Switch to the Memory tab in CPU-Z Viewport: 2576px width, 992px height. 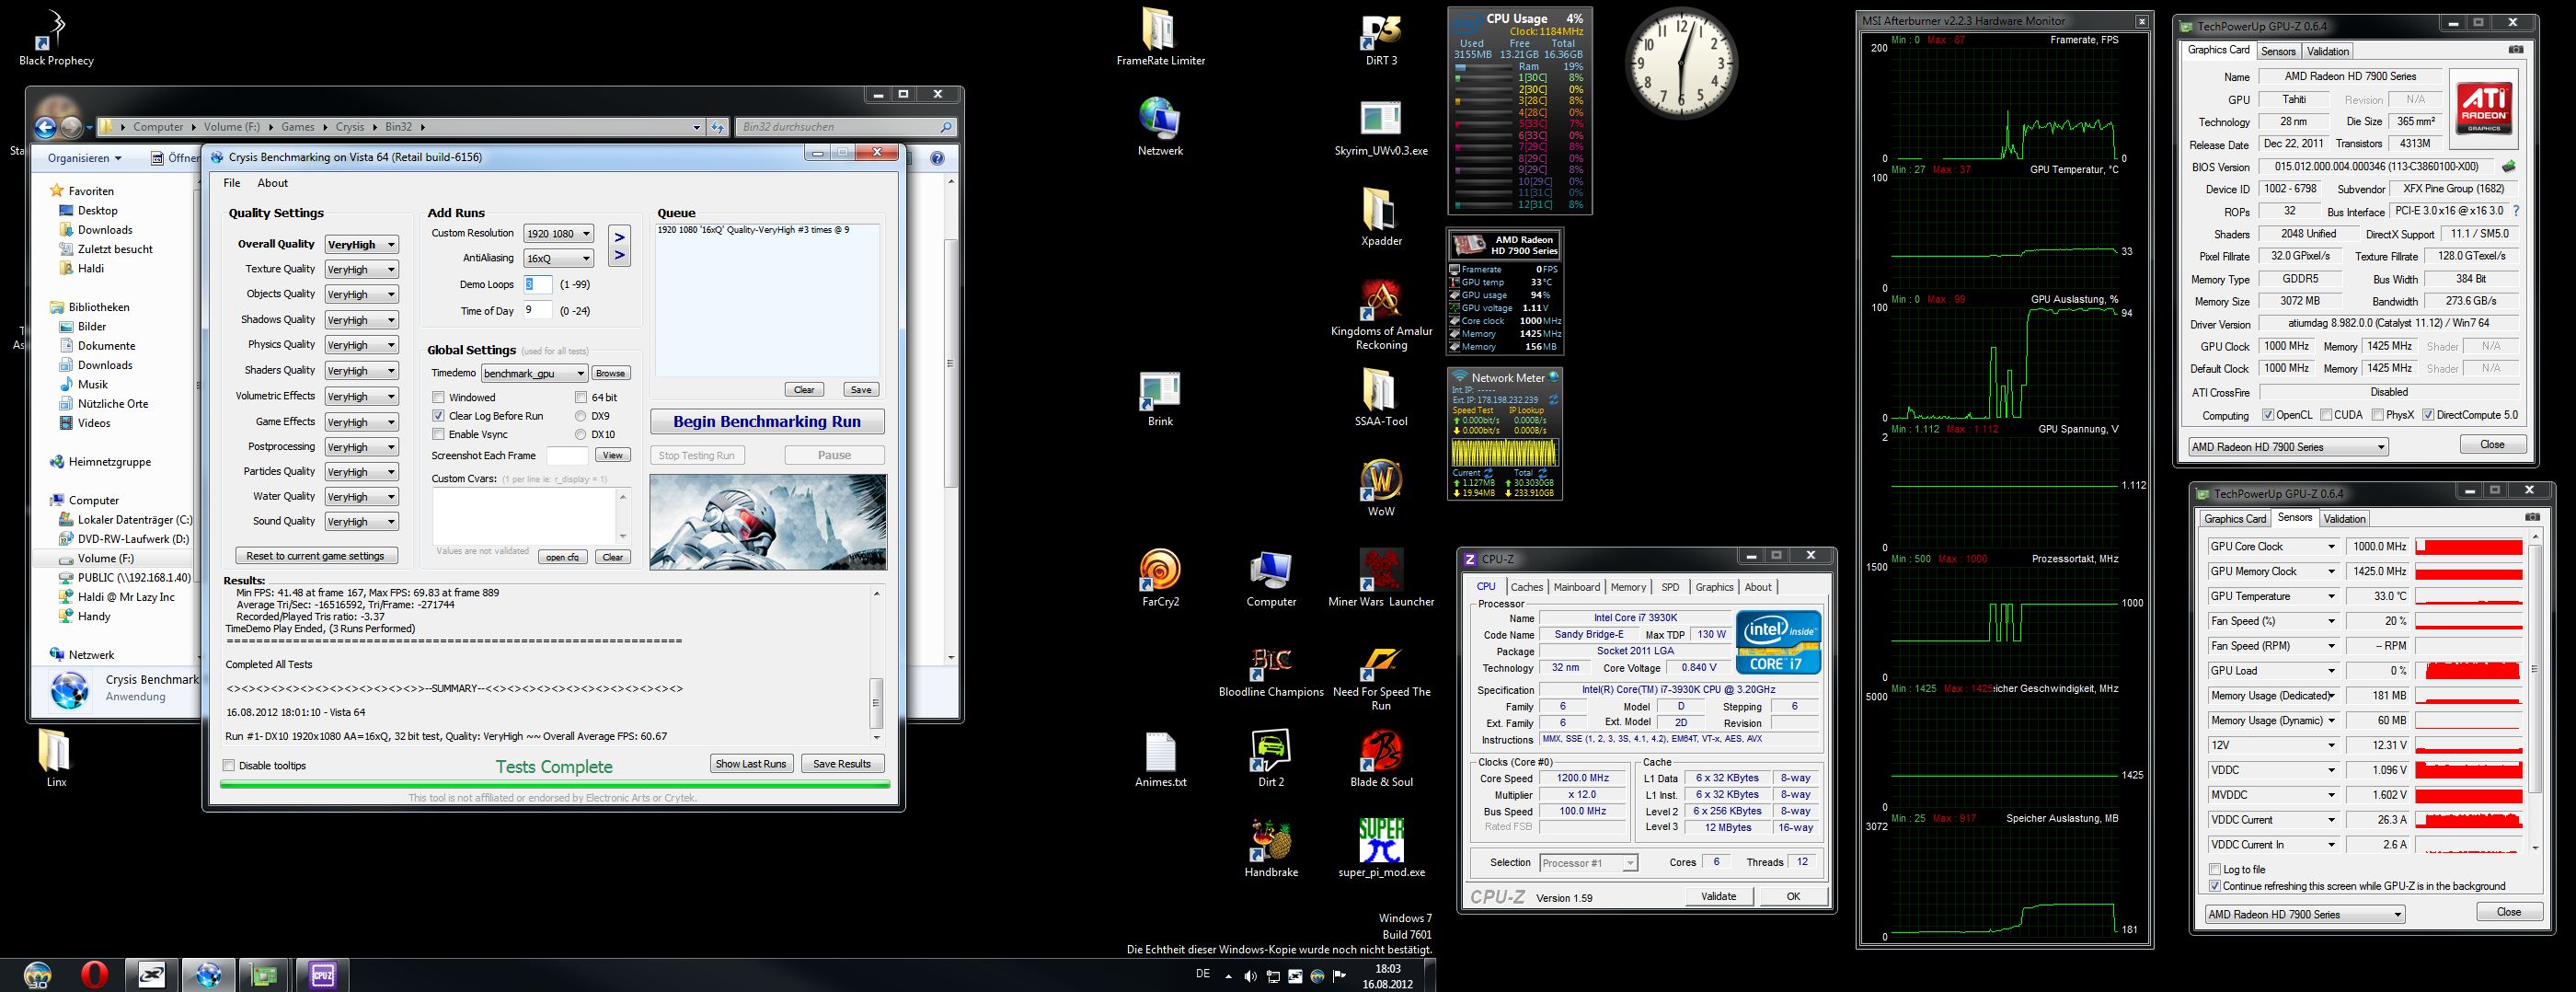click(1628, 587)
